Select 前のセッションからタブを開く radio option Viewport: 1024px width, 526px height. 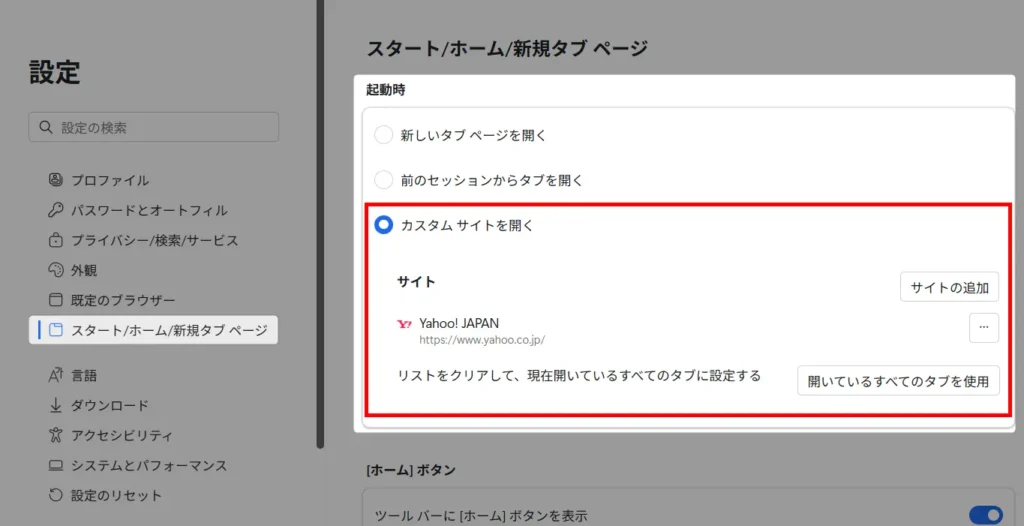tap(383, 180)
